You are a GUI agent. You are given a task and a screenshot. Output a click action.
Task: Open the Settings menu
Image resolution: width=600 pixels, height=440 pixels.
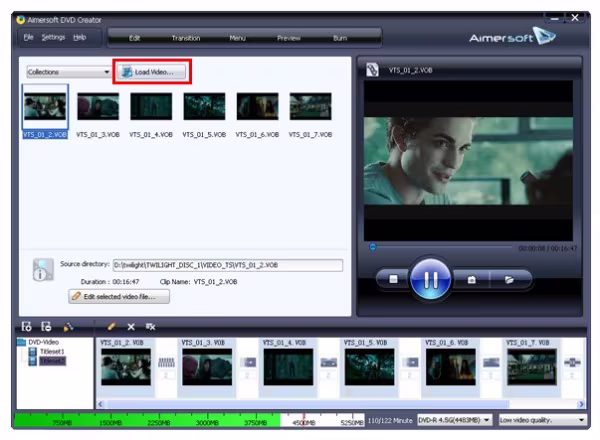tap(53, 37)
